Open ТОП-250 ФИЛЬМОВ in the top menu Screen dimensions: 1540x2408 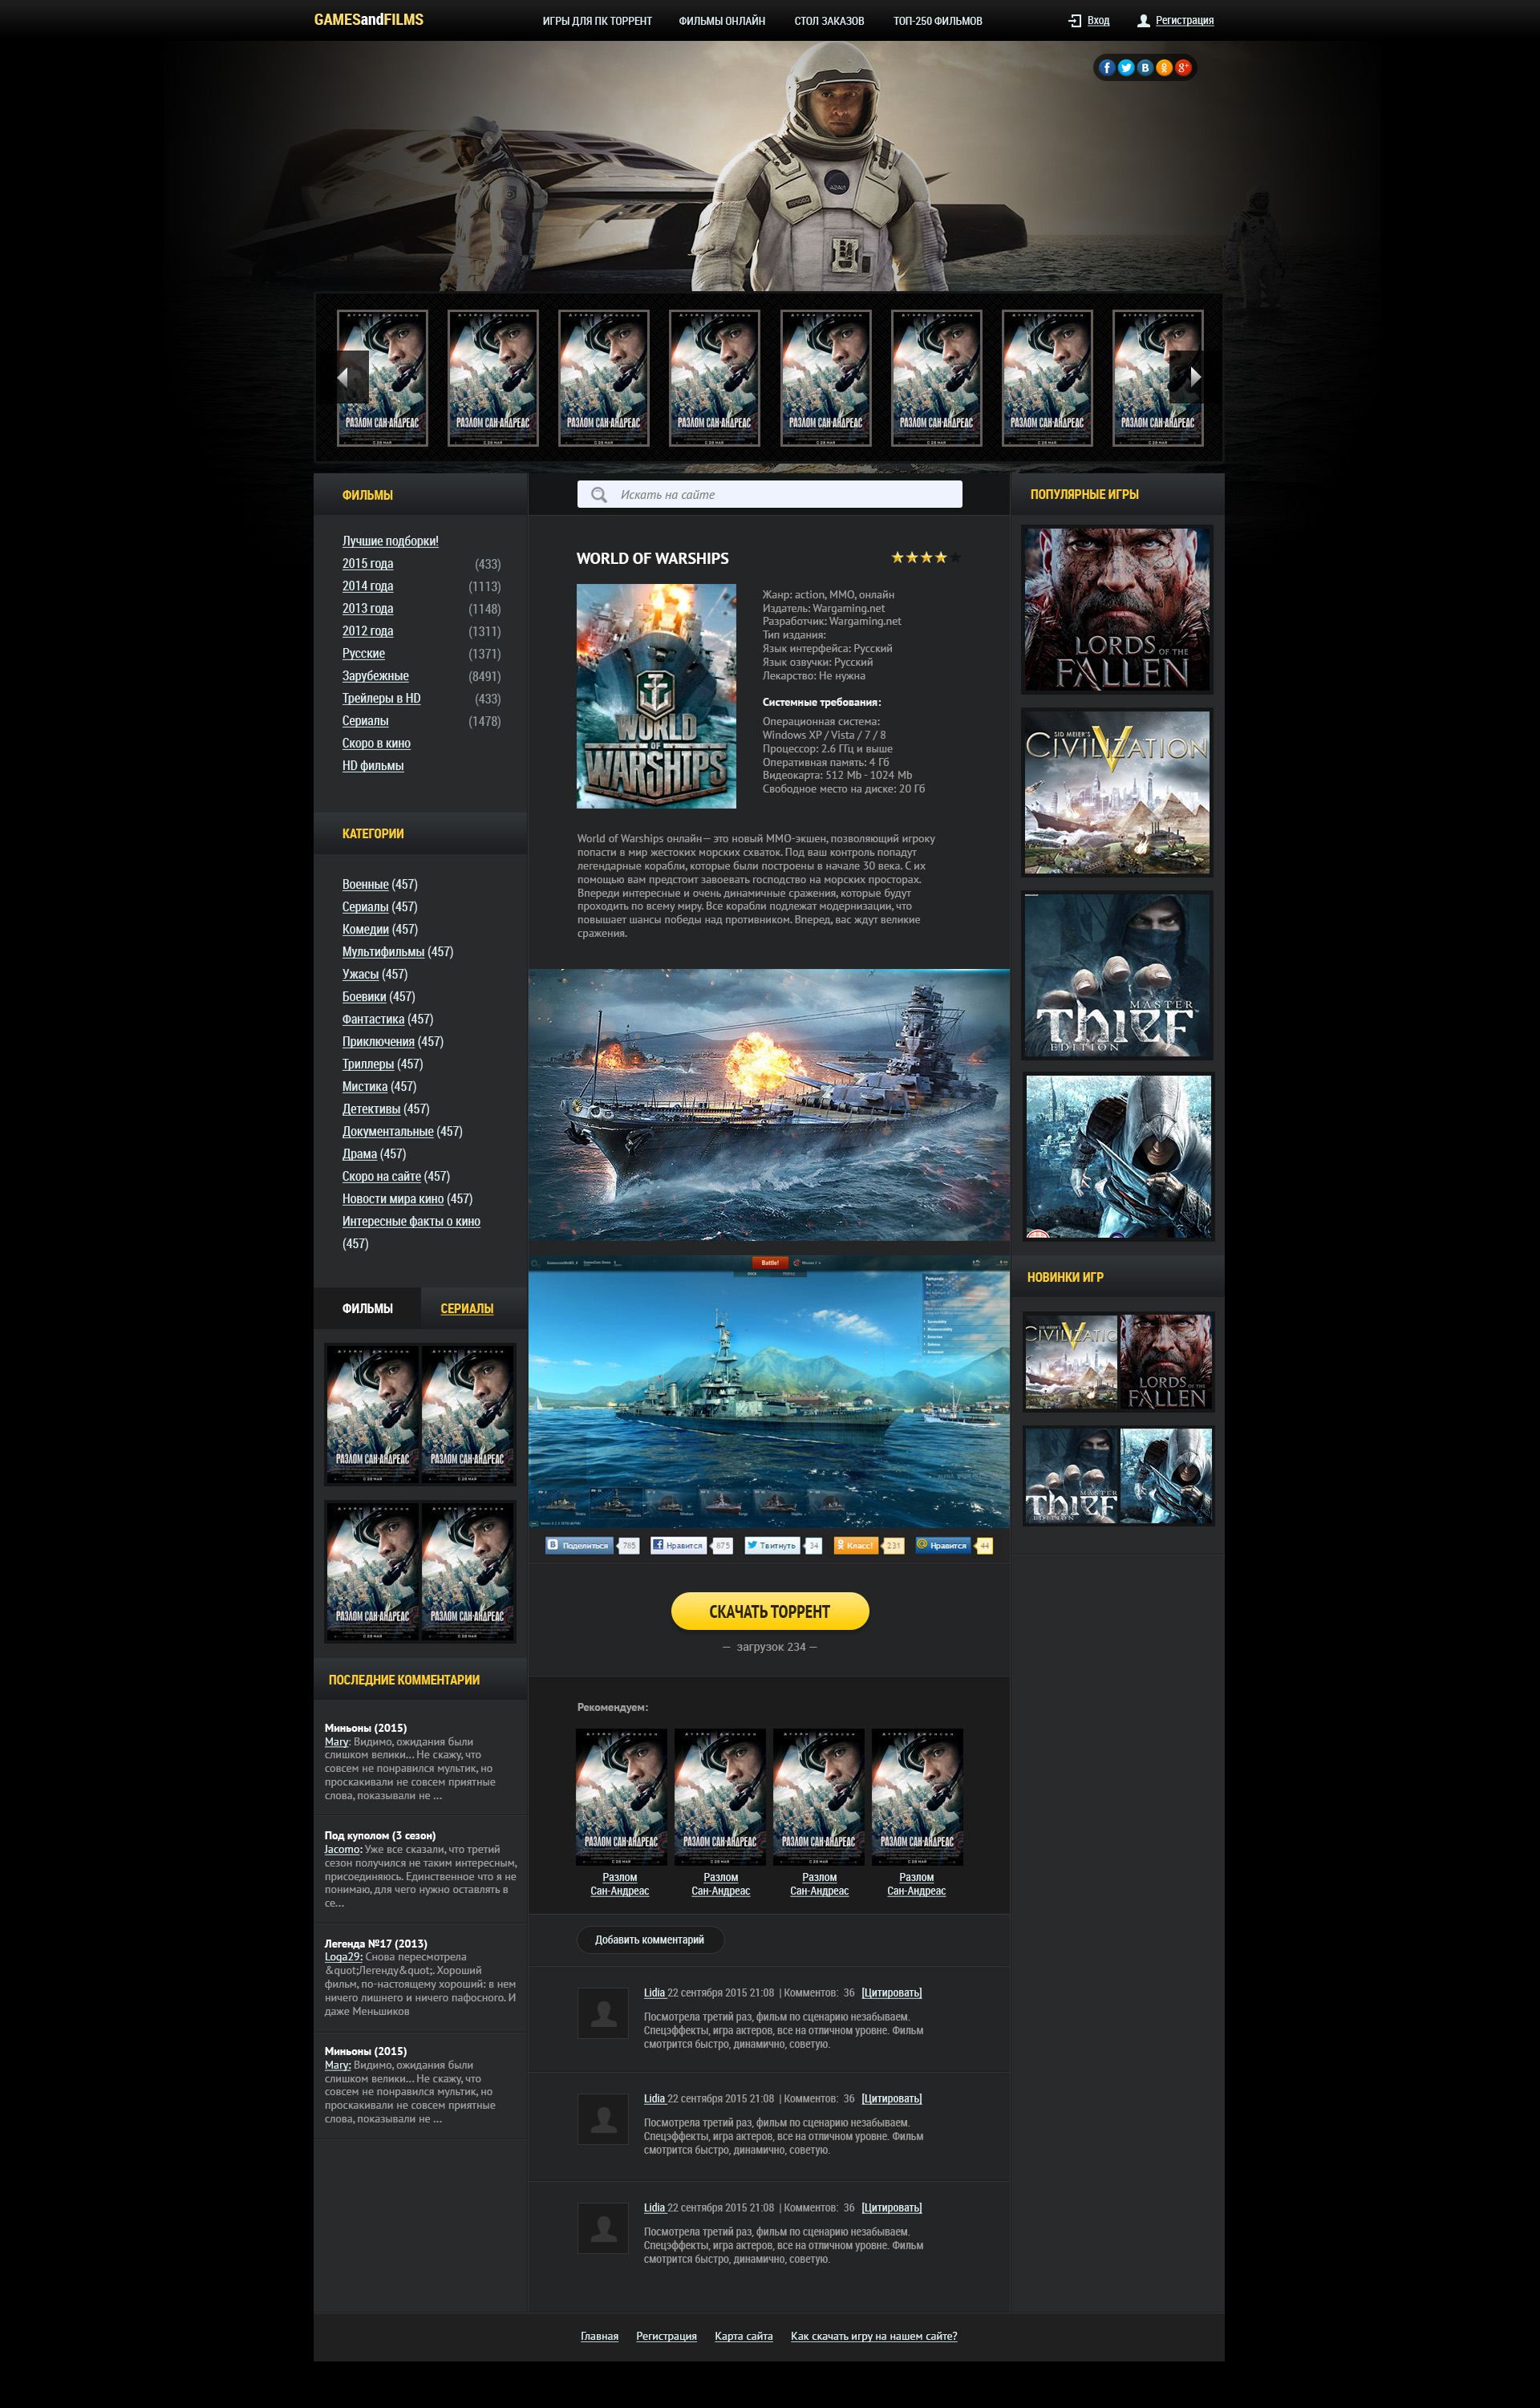coord(937,21)
